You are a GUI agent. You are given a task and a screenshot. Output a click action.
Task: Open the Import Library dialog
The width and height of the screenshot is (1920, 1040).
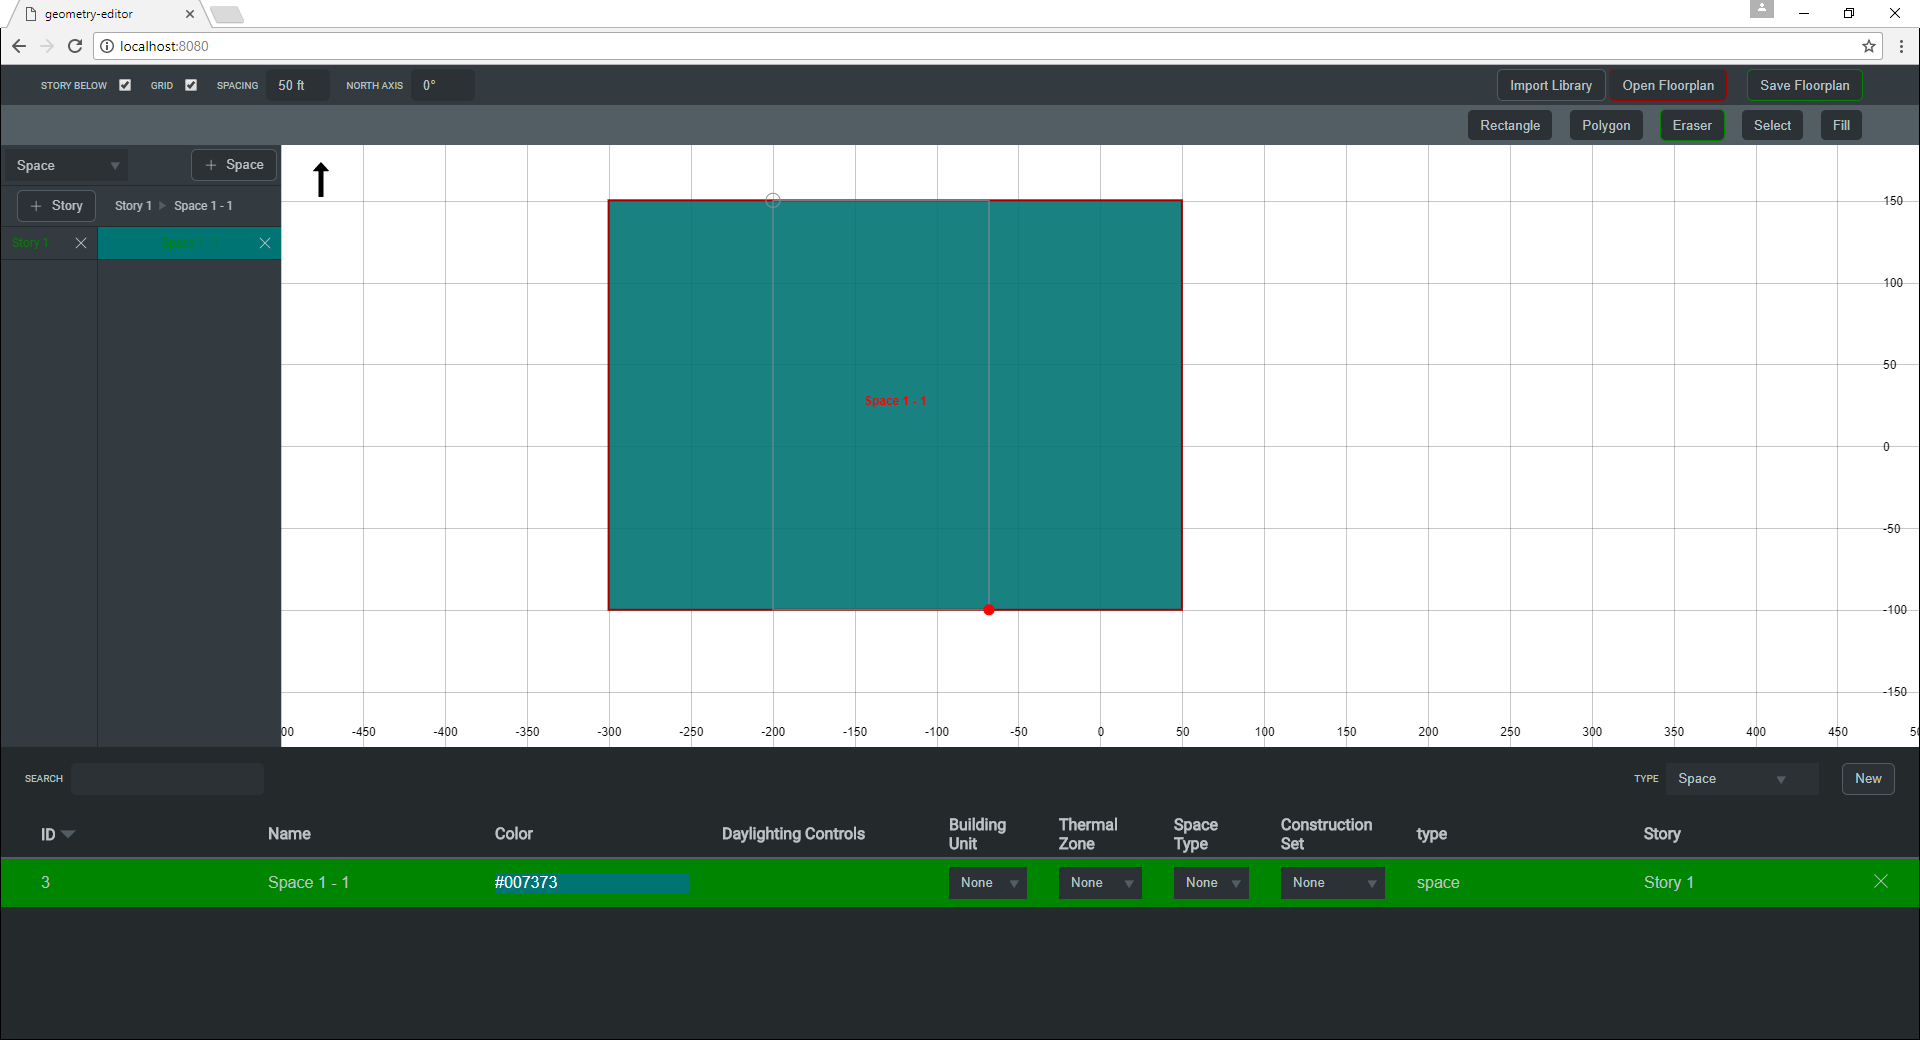1549,85
